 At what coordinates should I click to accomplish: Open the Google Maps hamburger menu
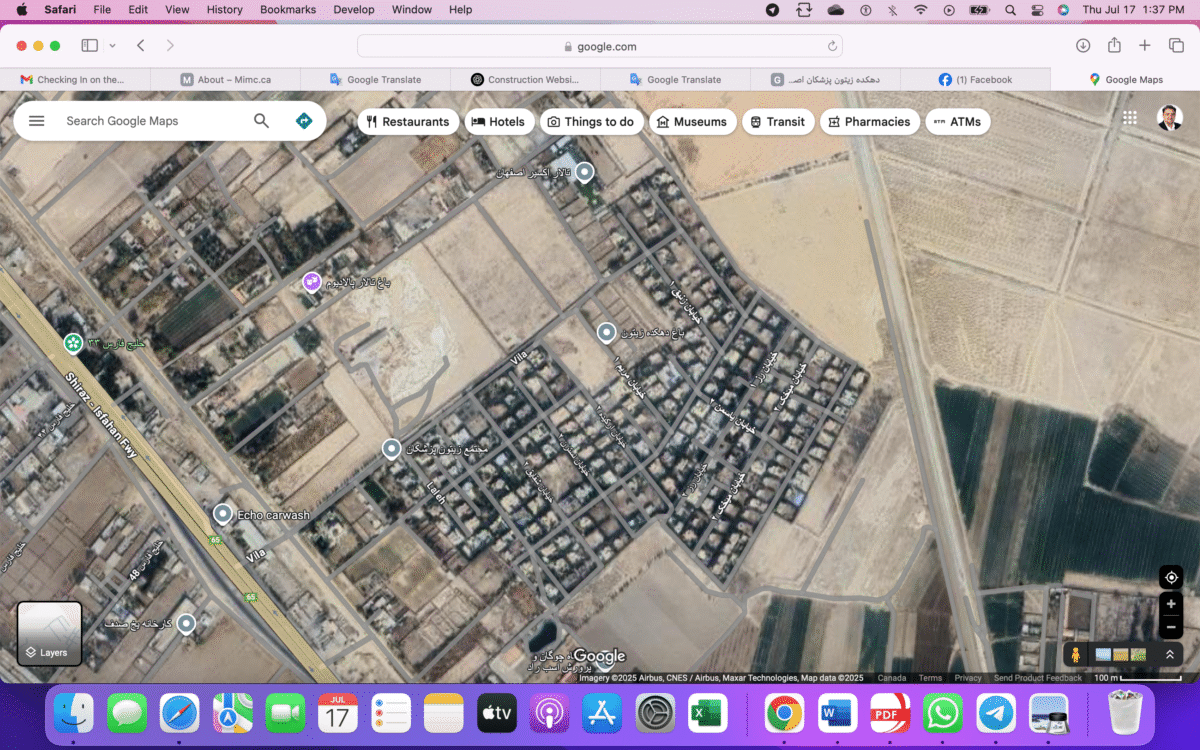click(x=37, y=121)
